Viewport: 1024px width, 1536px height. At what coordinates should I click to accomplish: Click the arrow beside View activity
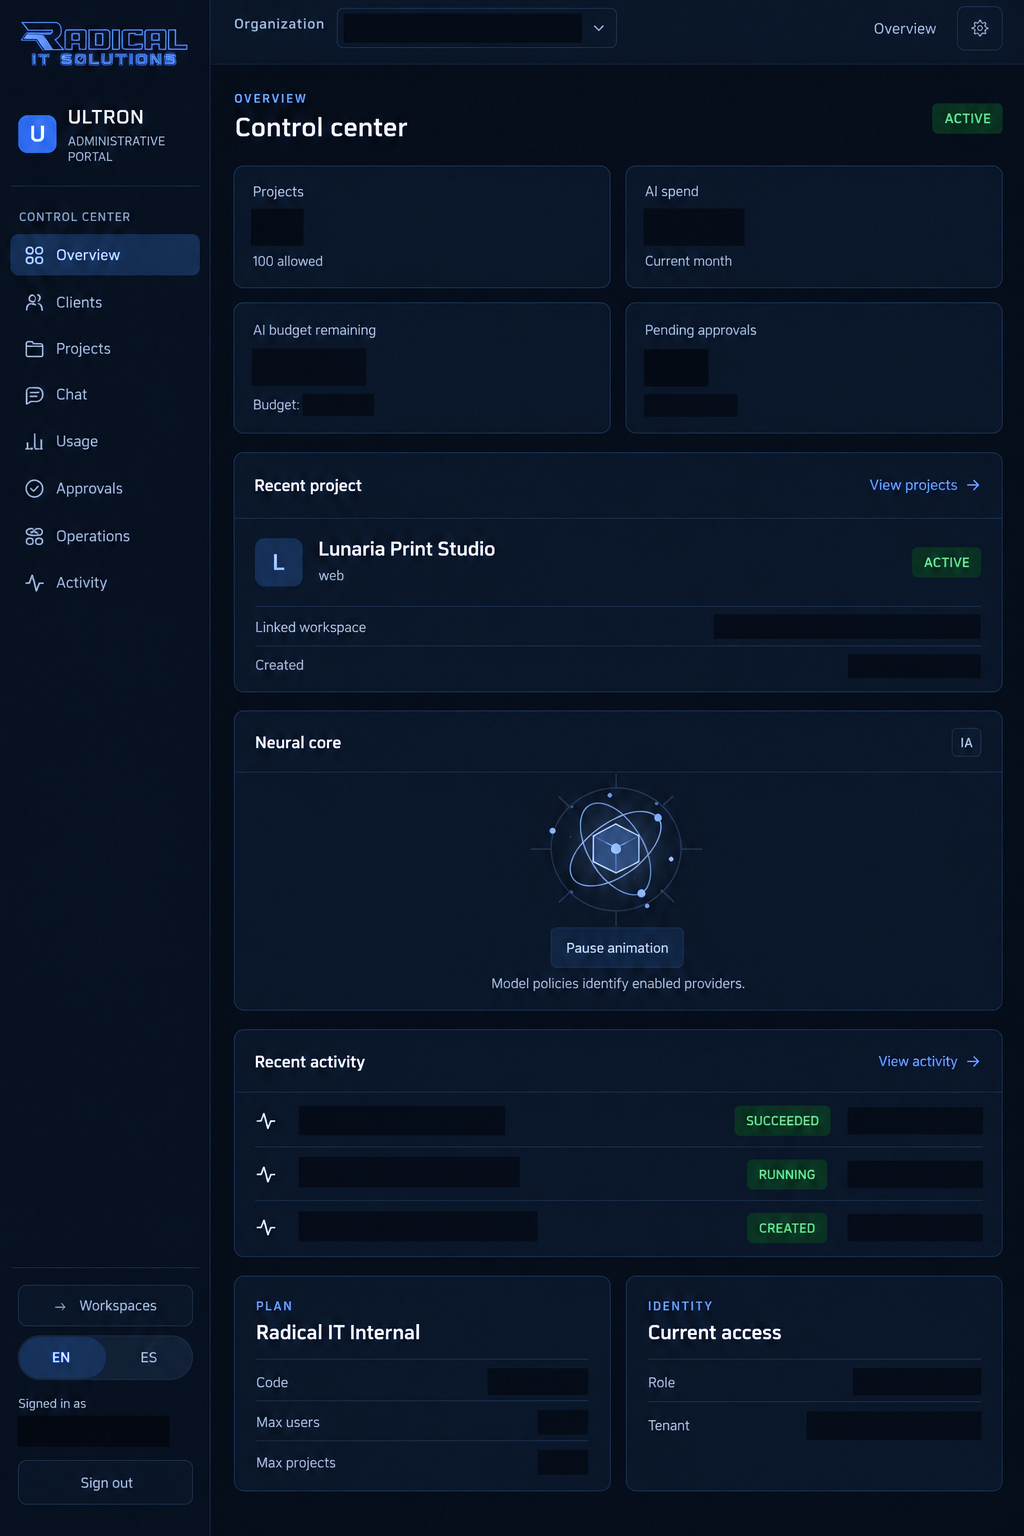[x=973, y=1061]
